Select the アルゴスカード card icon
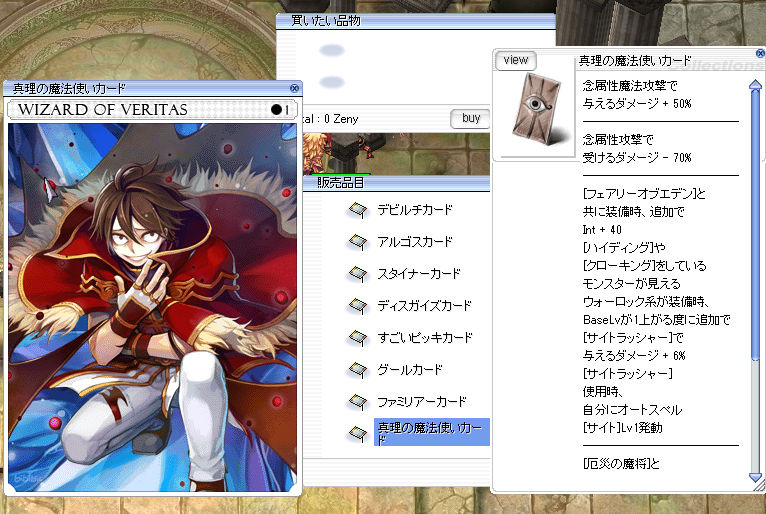 click(357, 242)
